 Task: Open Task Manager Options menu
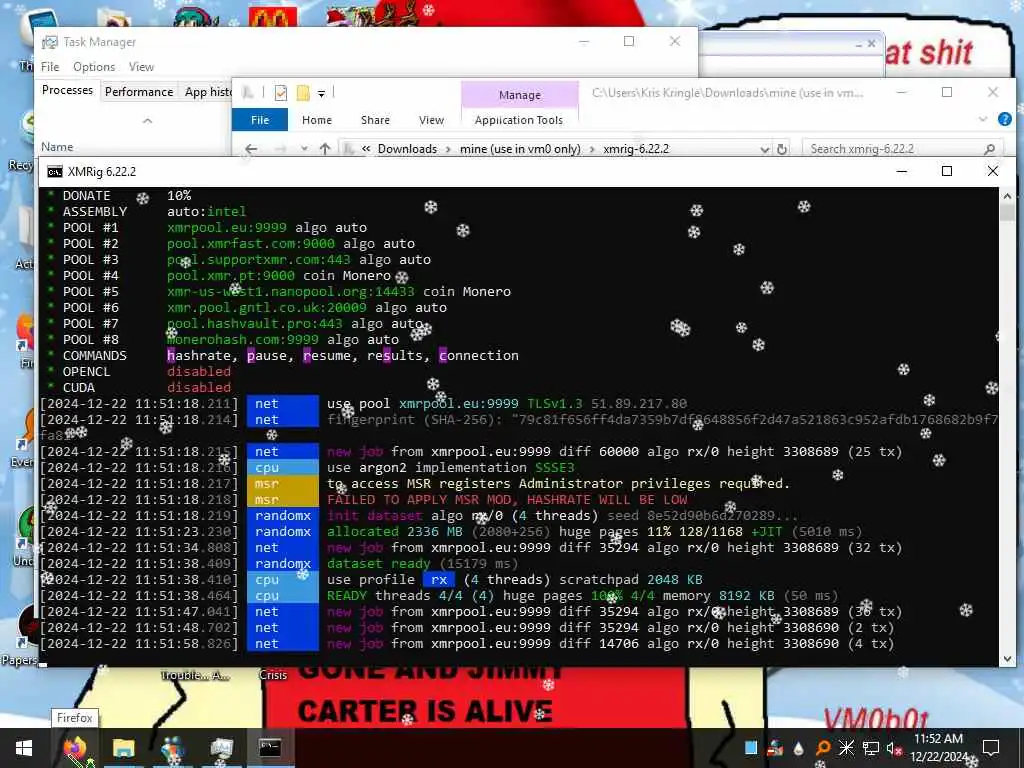[x=94, y=67]
